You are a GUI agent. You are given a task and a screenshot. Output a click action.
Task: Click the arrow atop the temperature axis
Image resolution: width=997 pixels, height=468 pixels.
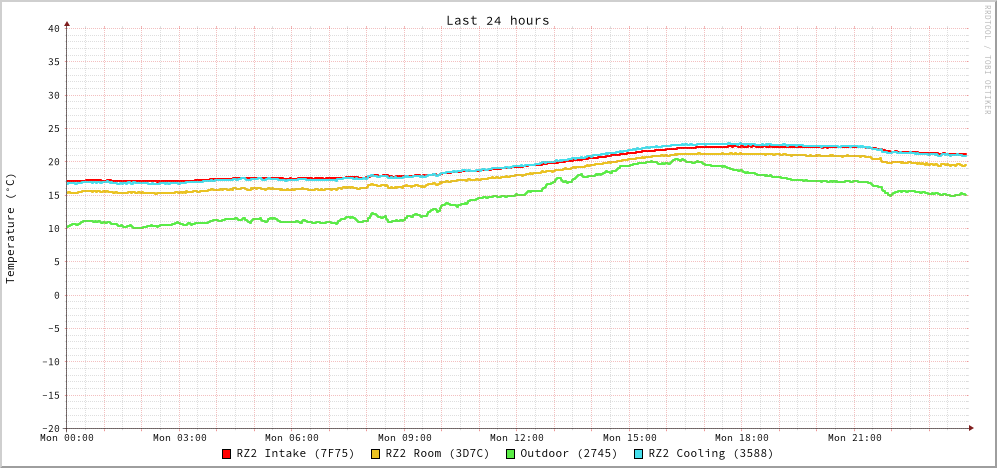[x=67, y=23]
